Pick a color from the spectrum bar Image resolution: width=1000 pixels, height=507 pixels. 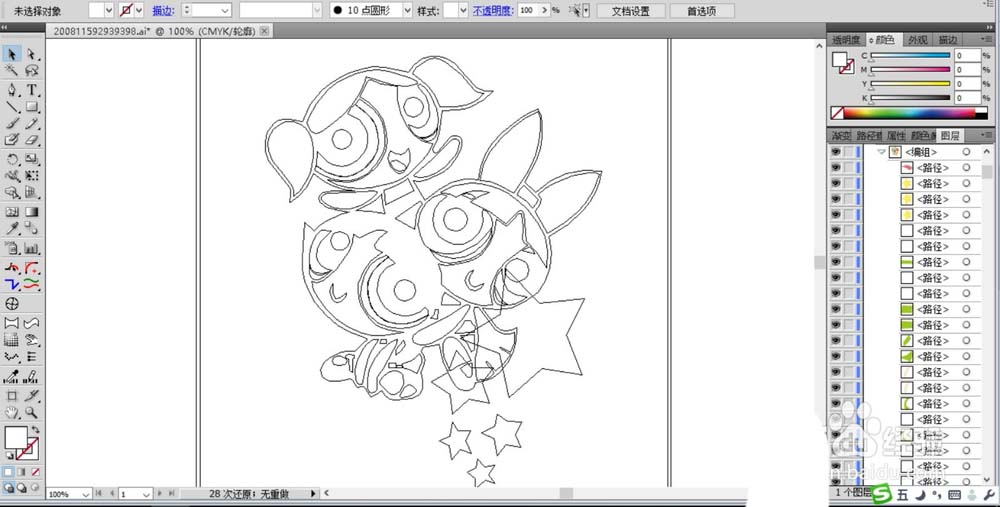point(909,114)
